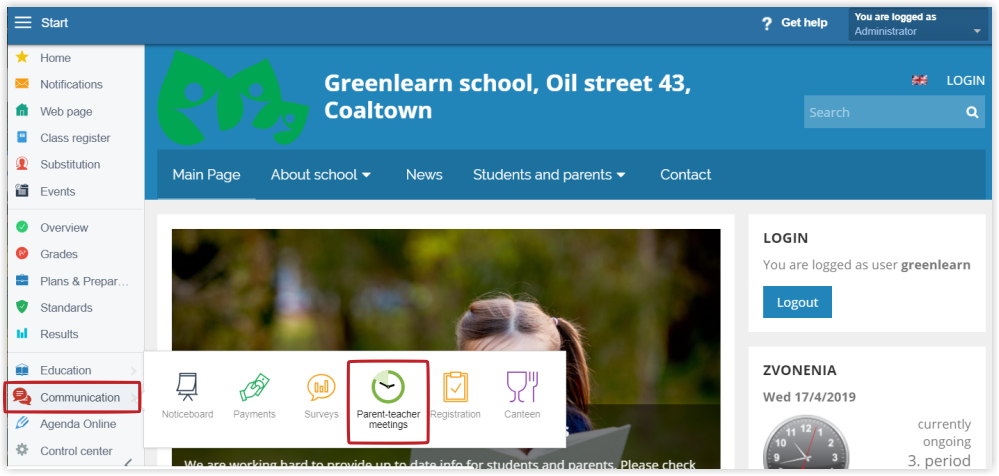Viewport: 999px width, 476px height.
Task: Click the Control center sidebar label
Action: [x=76, y=451]
